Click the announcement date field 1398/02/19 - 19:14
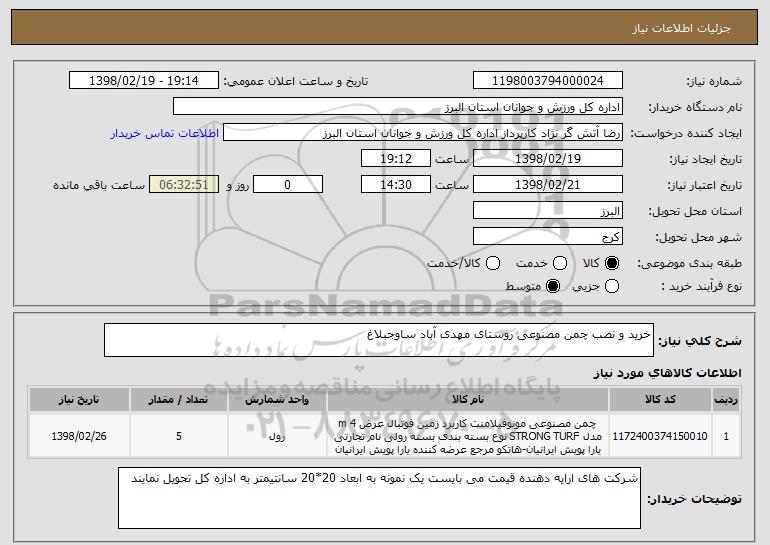770x545 pixels. click(144, 81)
